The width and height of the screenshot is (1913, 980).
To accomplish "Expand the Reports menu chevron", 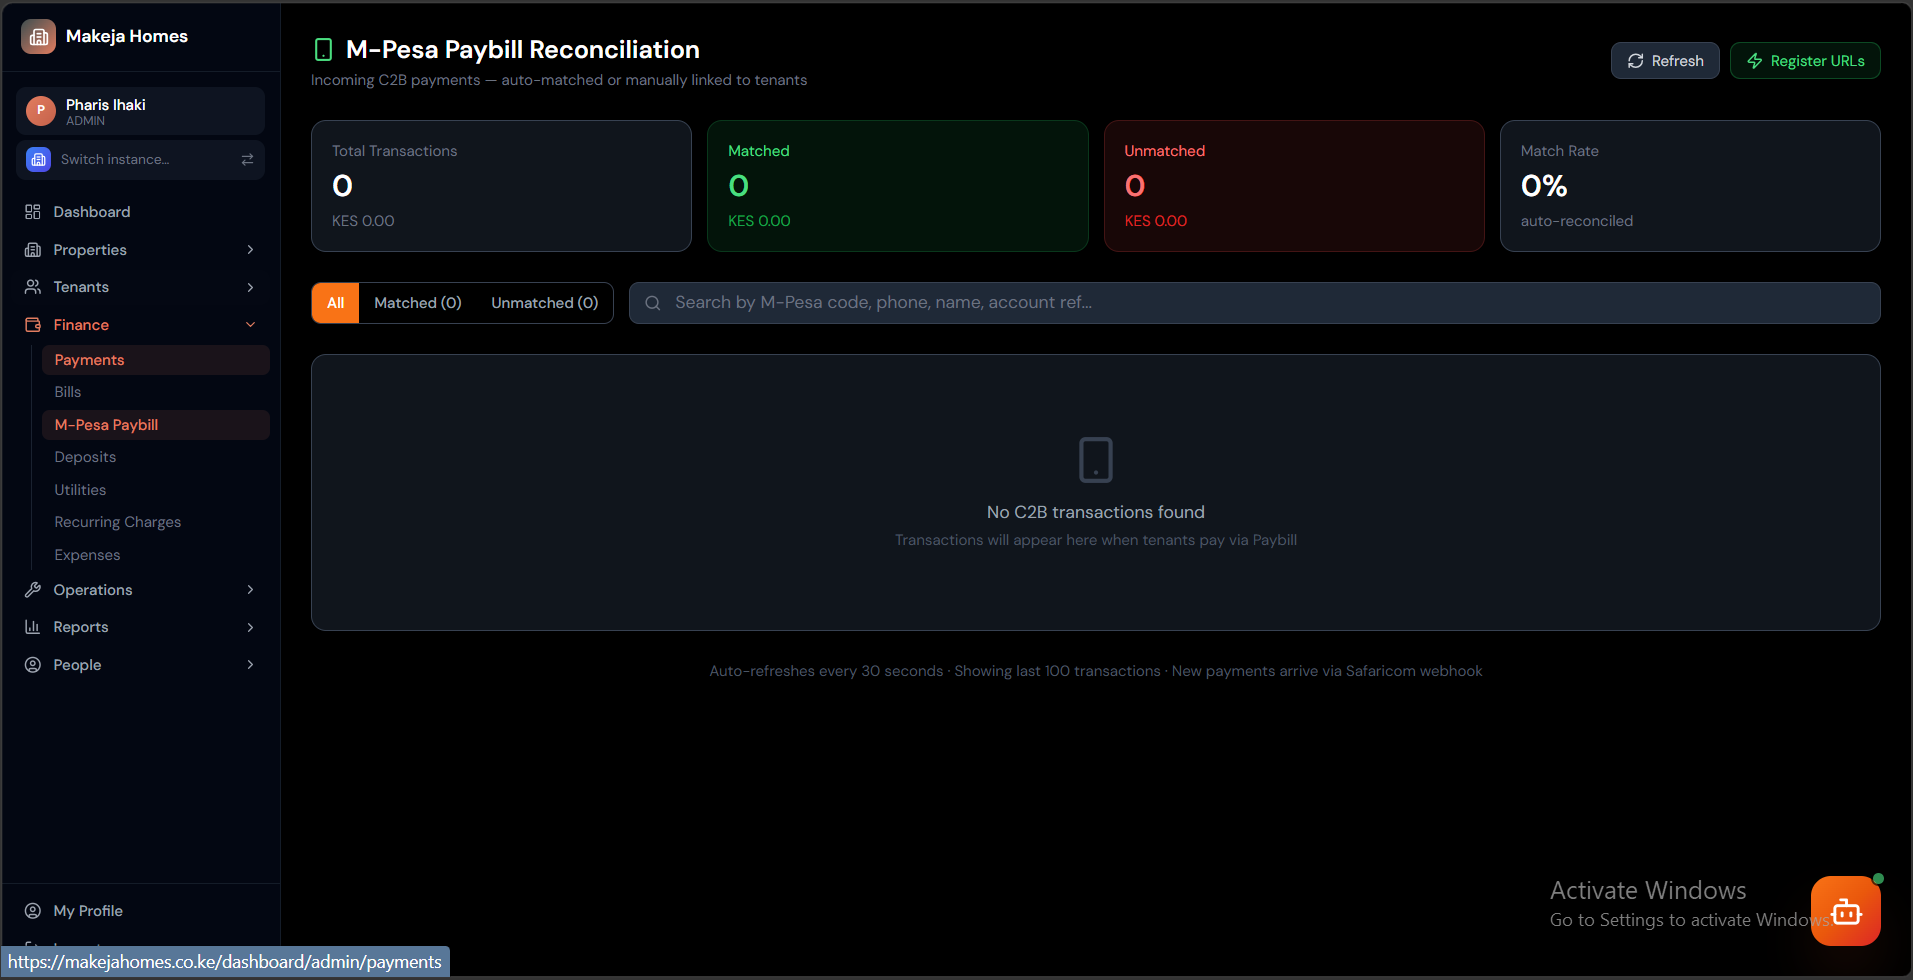I will tap(250, 627).
